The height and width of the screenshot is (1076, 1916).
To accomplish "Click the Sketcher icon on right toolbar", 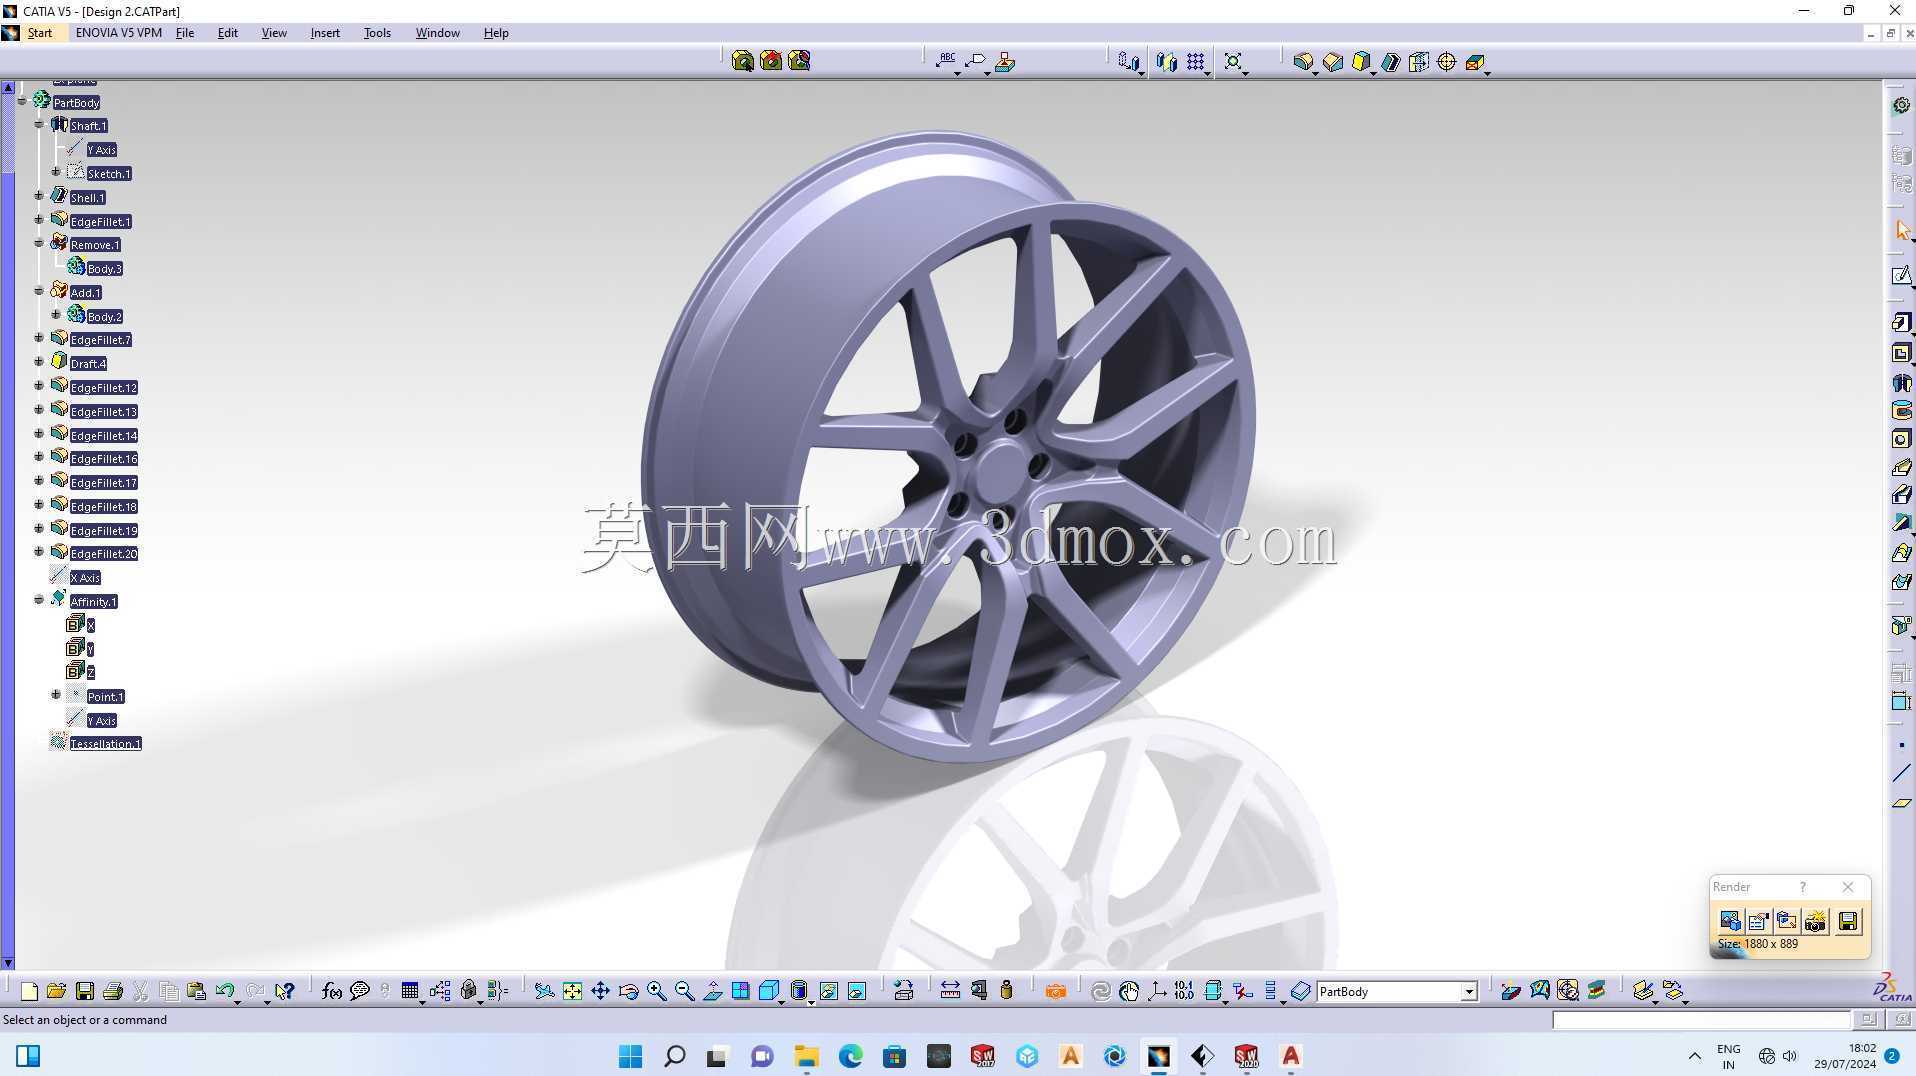I will pyautogui.click(x=1902, y=275).
